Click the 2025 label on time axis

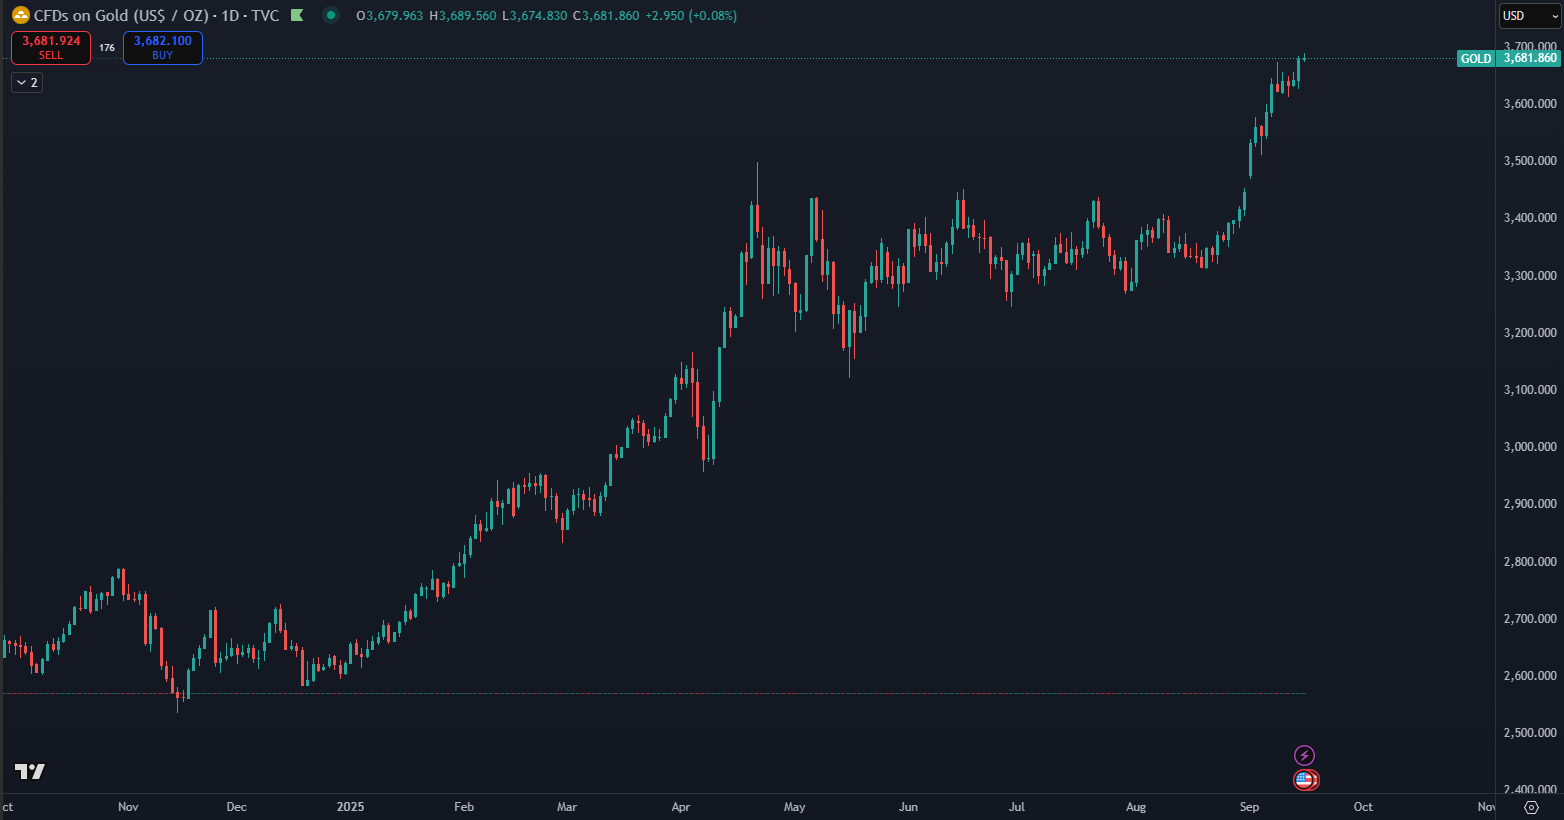[x=350, y=807]
